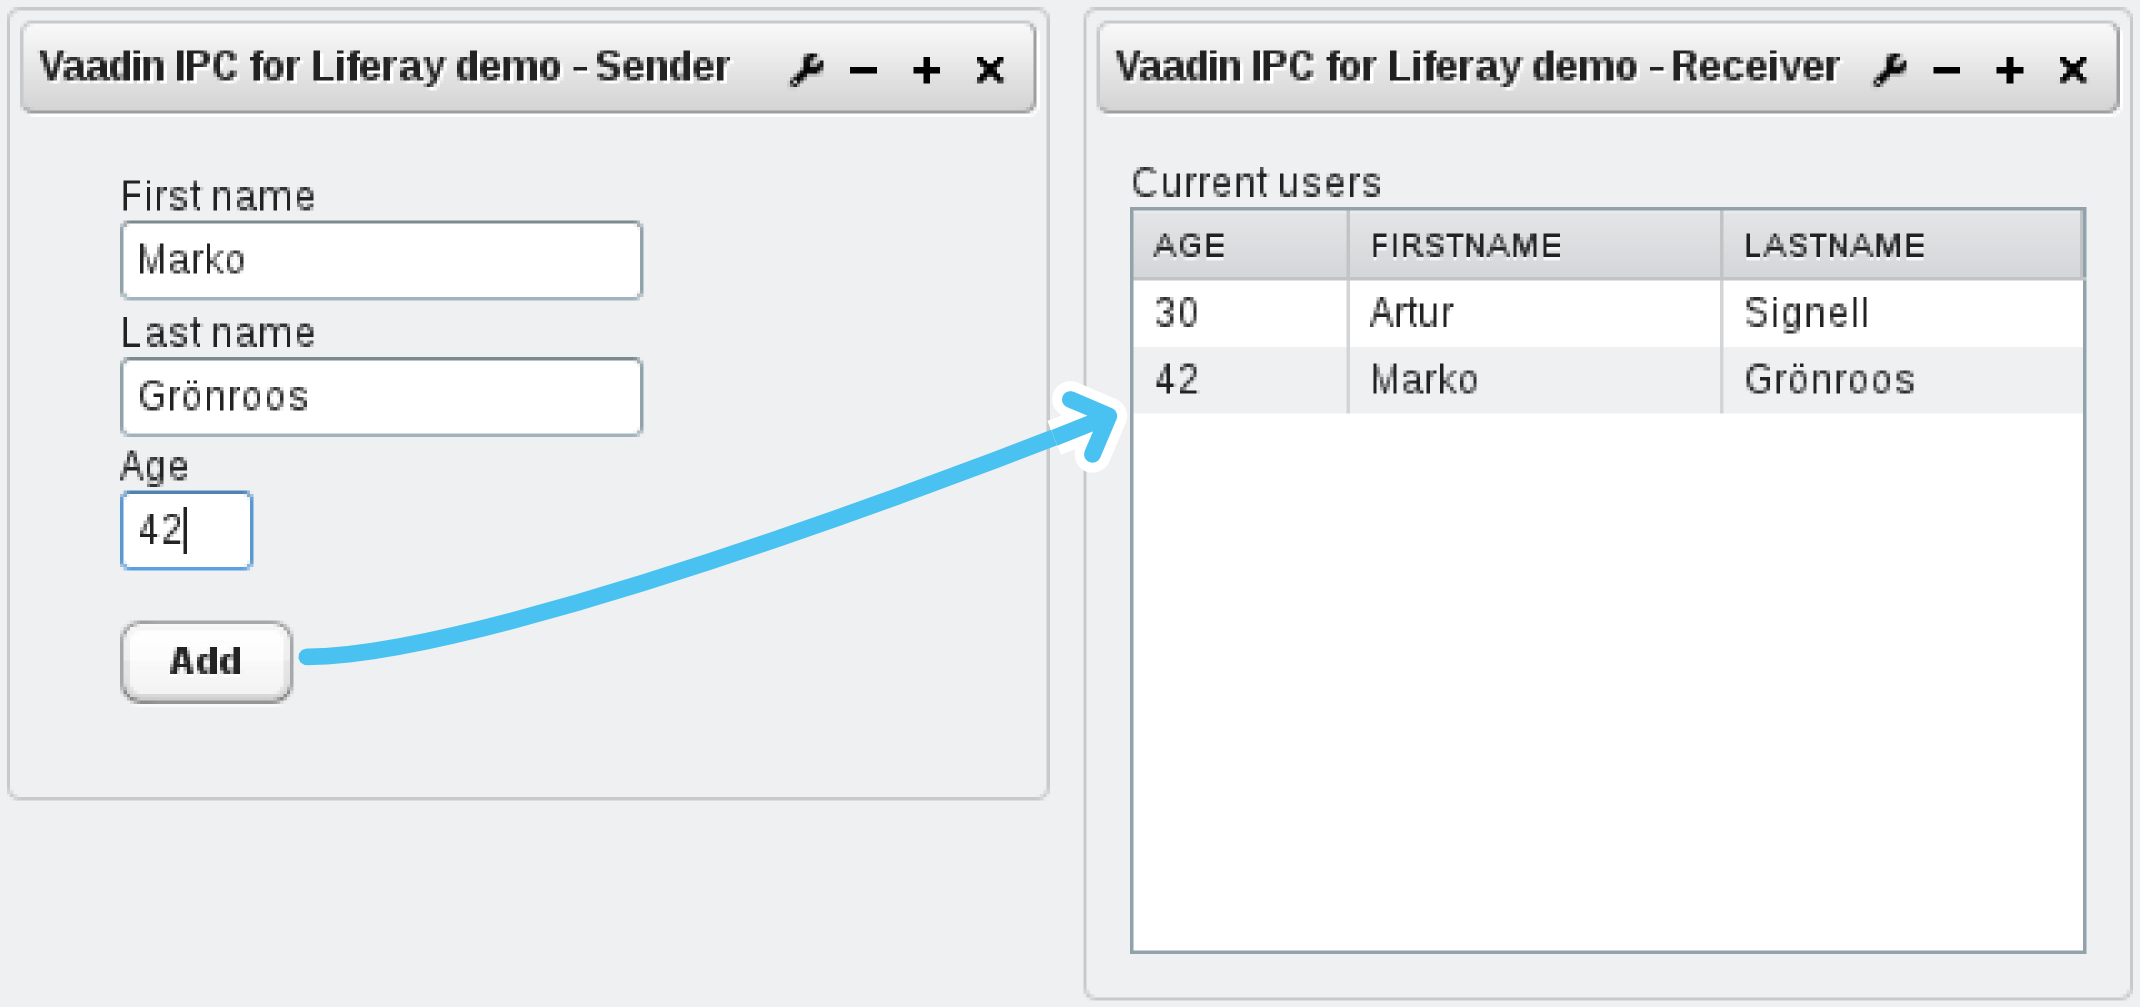Select the Artur Signell table row
Image resolution: width=2140 pixels, height=1007 pixels.
point(1608,313)
